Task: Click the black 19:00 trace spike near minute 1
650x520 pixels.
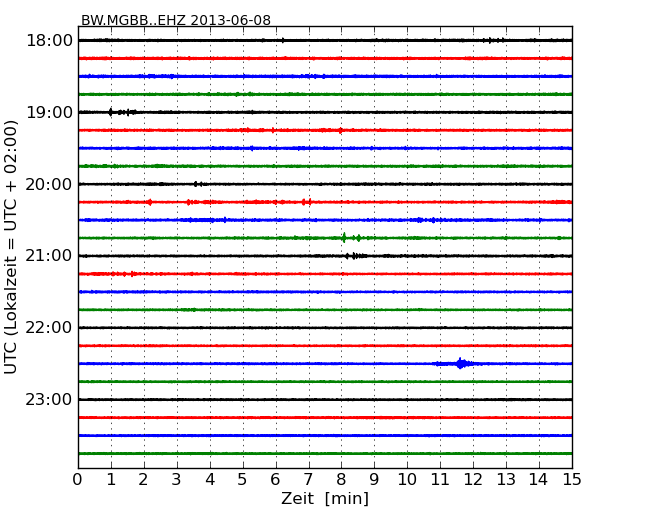Action: [110, 112]
